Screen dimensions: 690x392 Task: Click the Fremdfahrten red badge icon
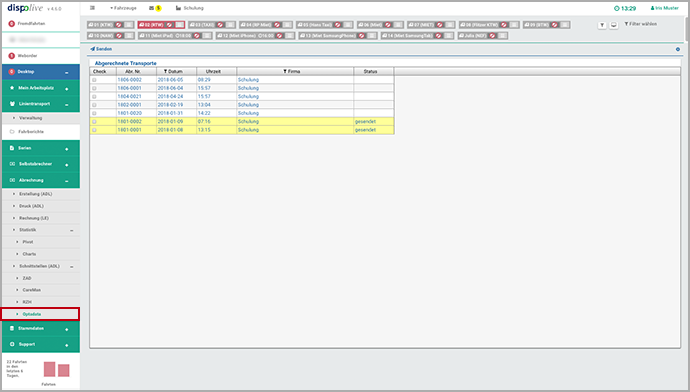click(x=11, y=24)
